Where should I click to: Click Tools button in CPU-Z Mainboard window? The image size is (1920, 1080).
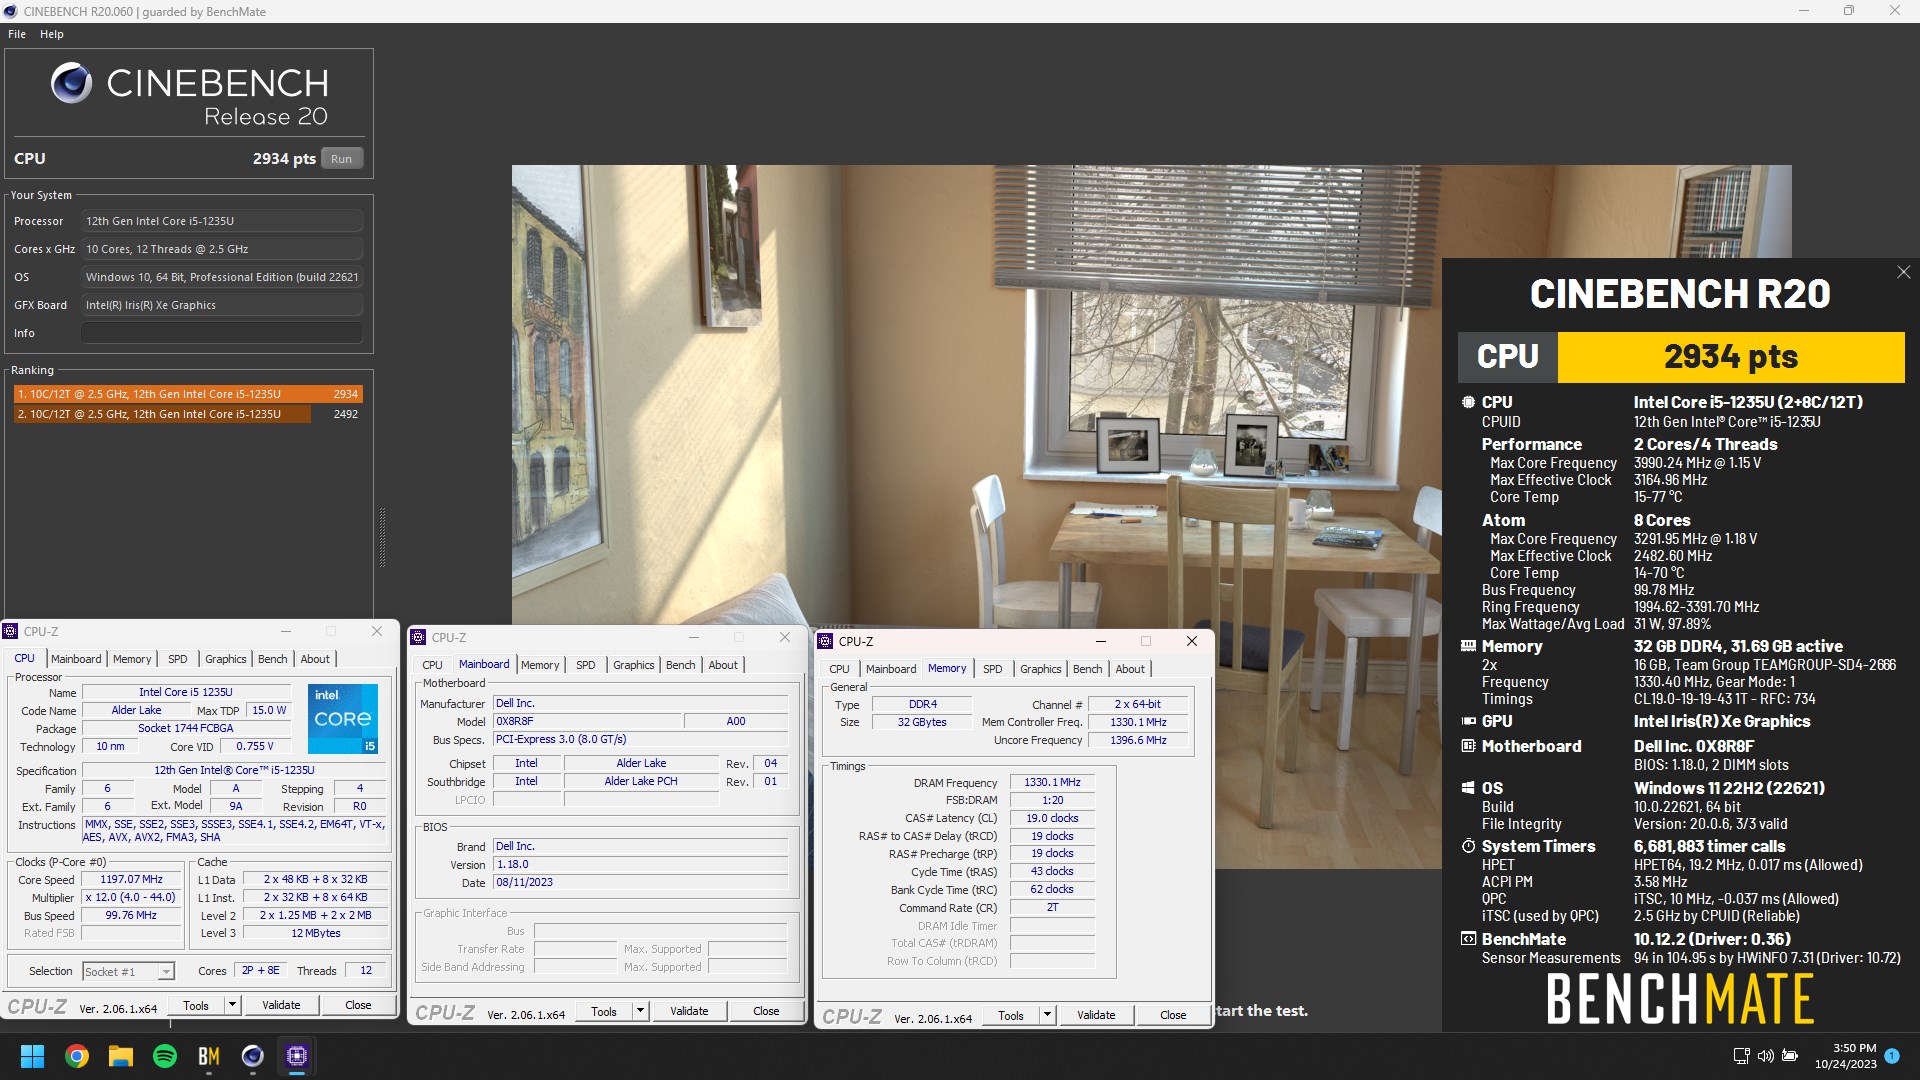pyautogui.click(x=604, y=1011)
